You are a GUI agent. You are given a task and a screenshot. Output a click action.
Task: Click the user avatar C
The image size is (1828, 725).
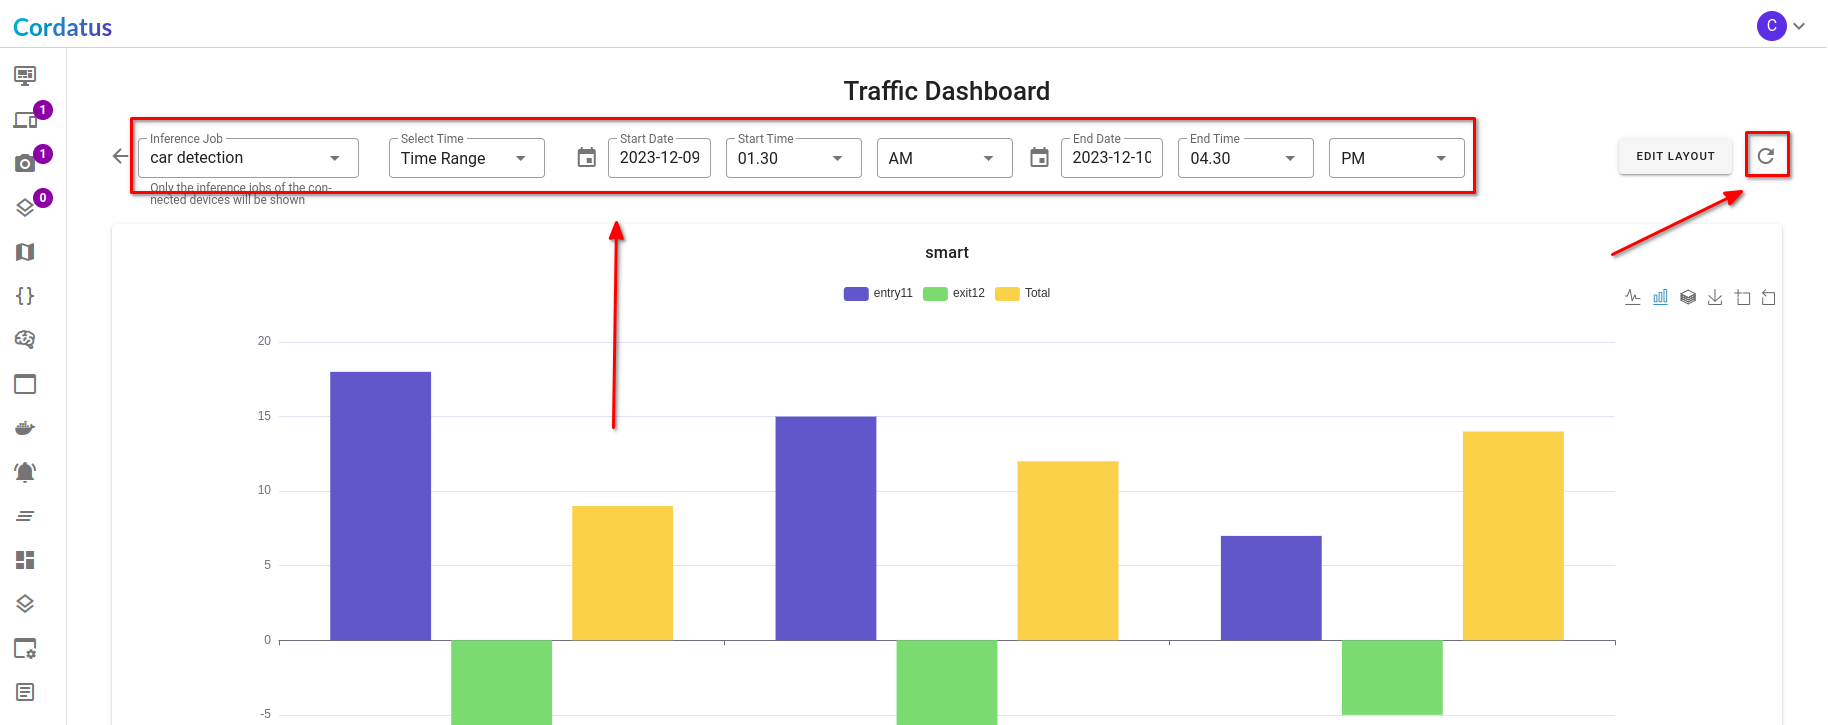(1772, 26)
